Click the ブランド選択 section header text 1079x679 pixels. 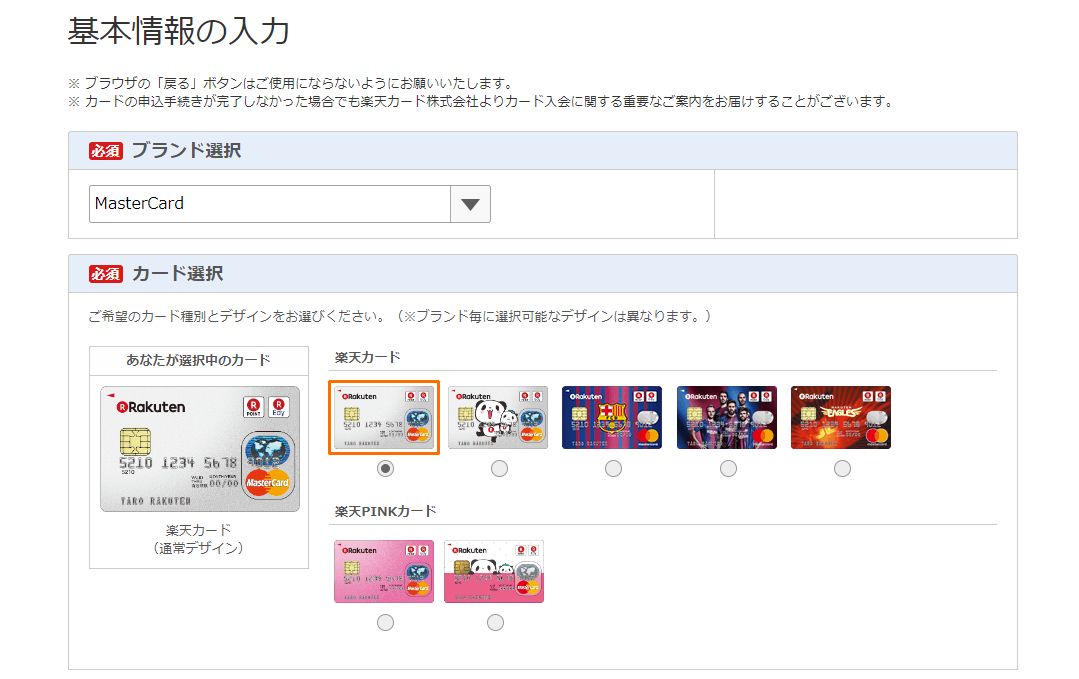186,151
